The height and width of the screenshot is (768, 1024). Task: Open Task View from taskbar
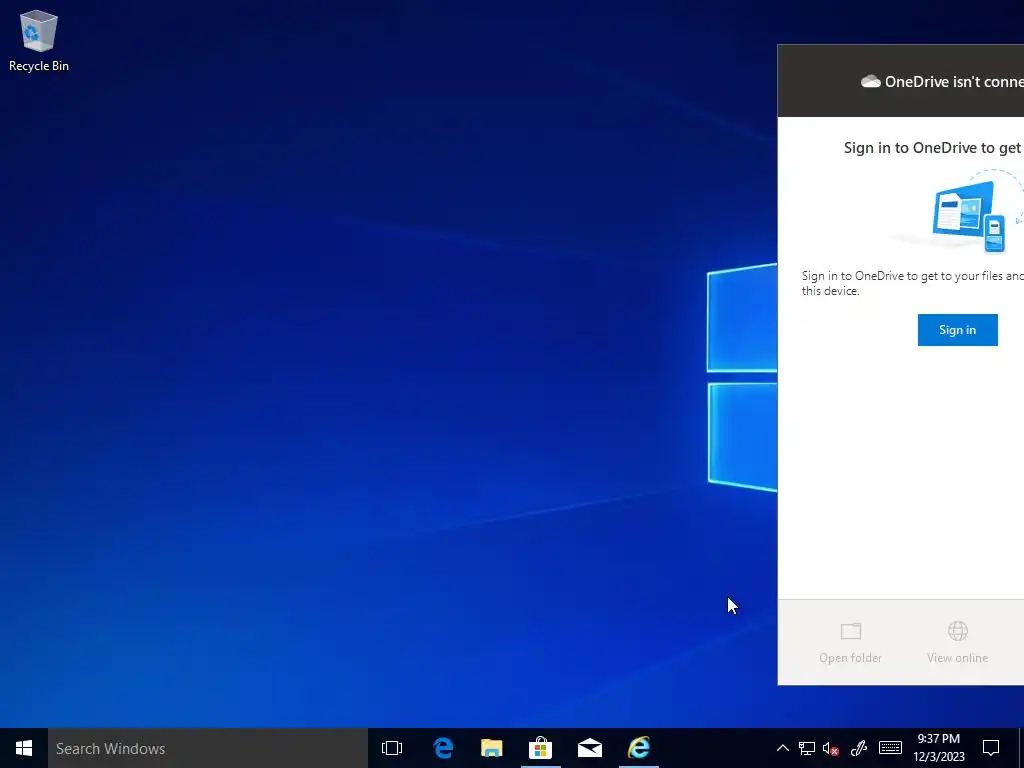(392, 748)
